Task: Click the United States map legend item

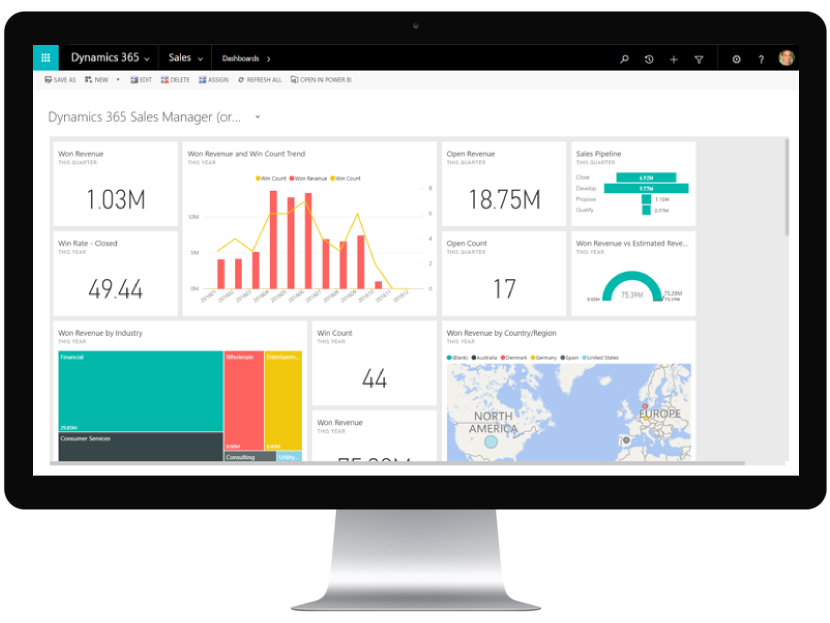Action: tap(600, 358)
